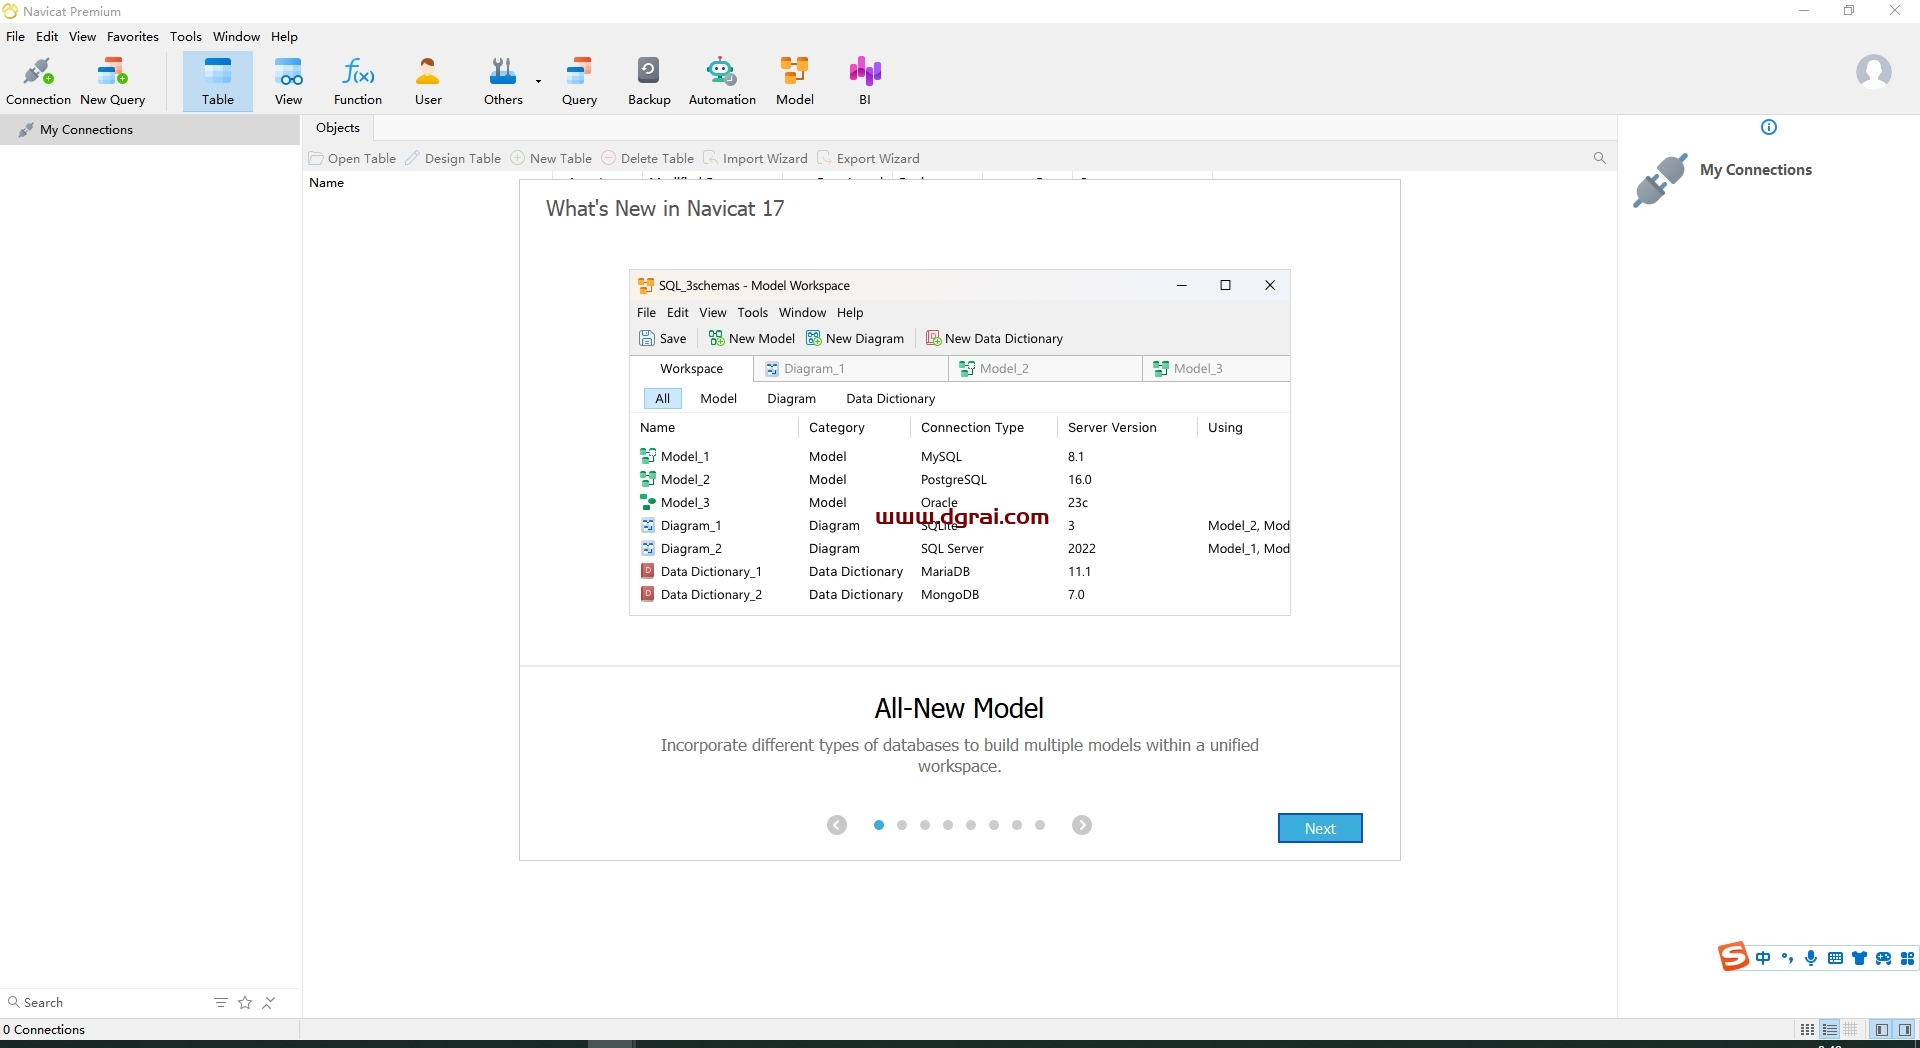Click the Search field in navigation pane

click(x=100, y=1002)
